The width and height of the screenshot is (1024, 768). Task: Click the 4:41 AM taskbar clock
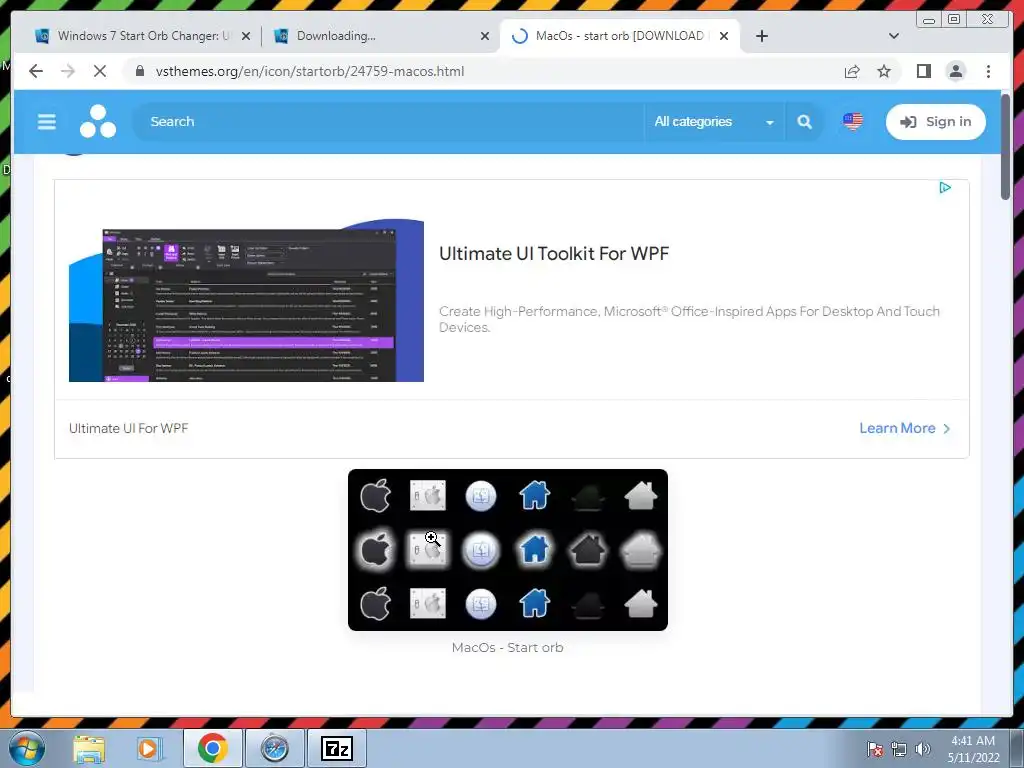(974, 749)
